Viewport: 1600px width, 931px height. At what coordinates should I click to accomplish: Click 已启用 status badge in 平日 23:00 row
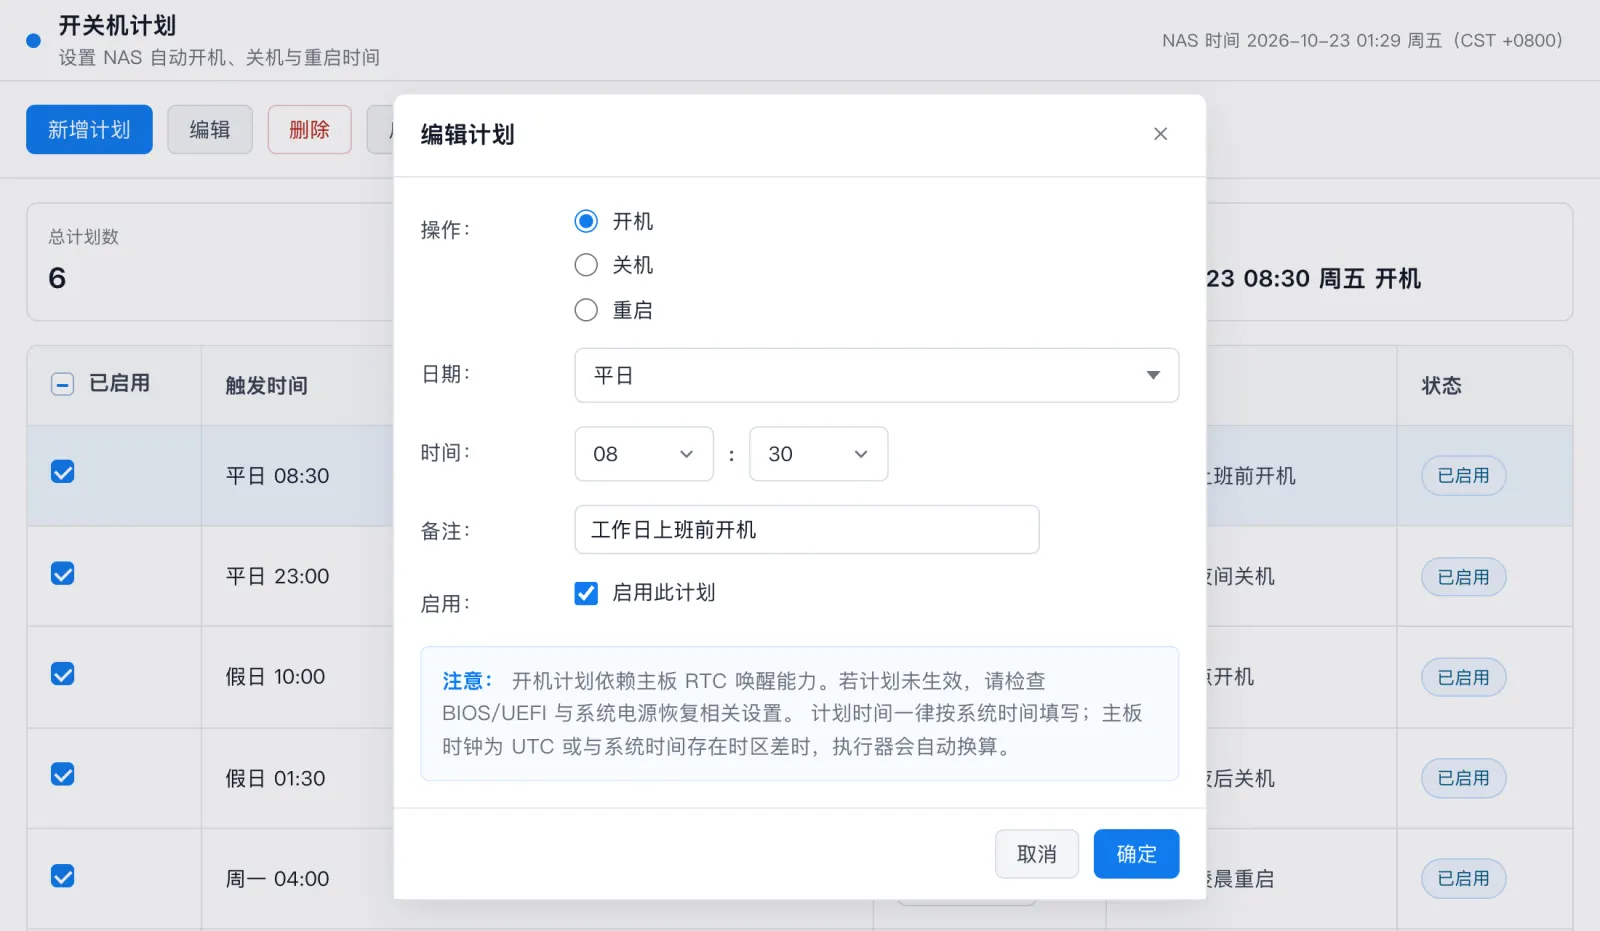tap(1463, 577)
